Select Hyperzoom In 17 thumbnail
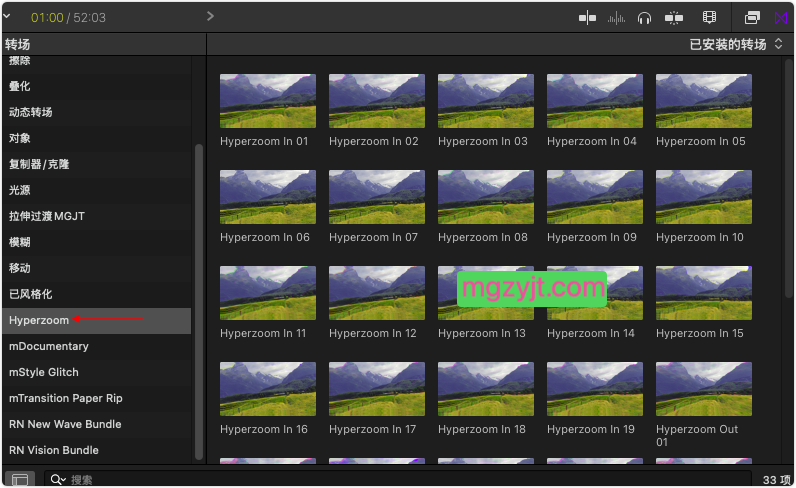This screenshot has width=796, height=488. click(x=377, y=389)
